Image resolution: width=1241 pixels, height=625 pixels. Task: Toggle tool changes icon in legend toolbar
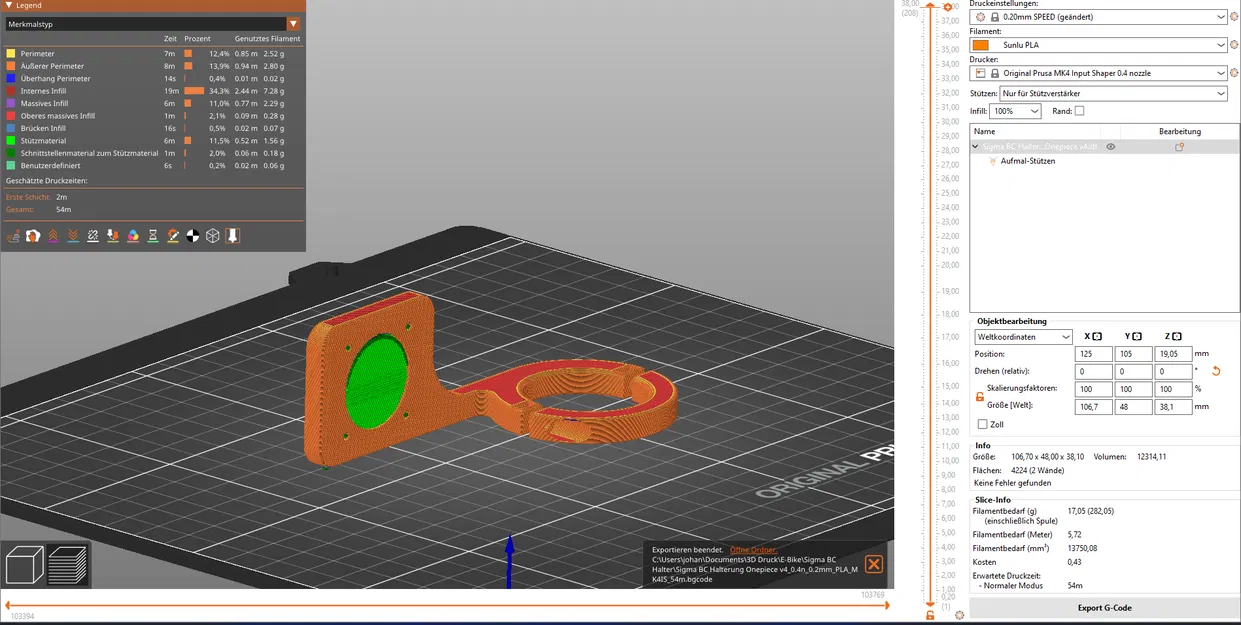pos(113,236)
